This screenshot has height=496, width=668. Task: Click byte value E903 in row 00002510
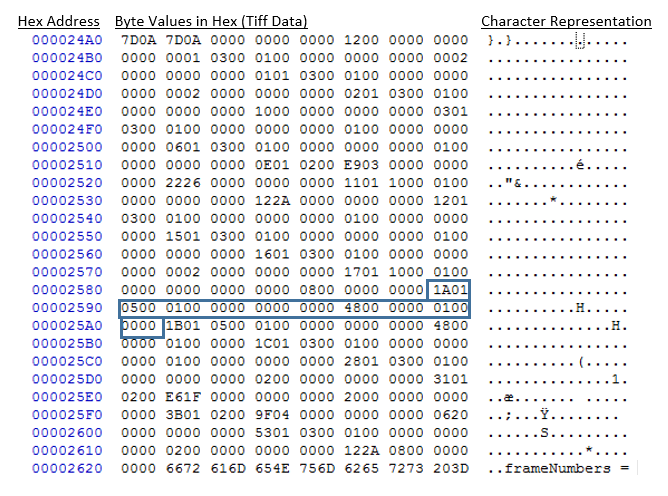pos(360,165)
